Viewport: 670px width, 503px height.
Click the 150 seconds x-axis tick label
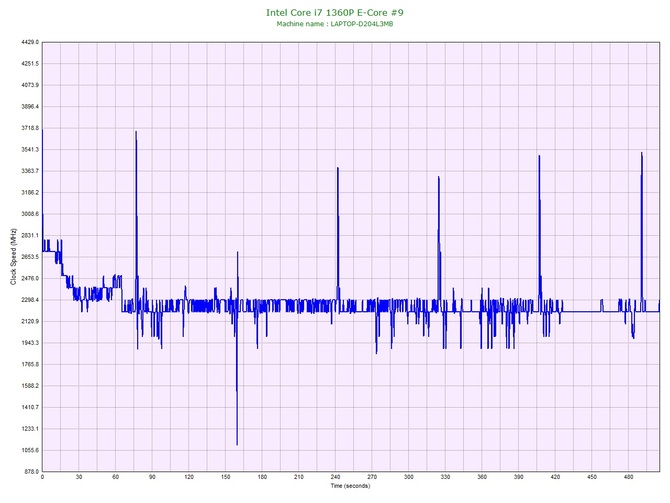pos(226,477)
